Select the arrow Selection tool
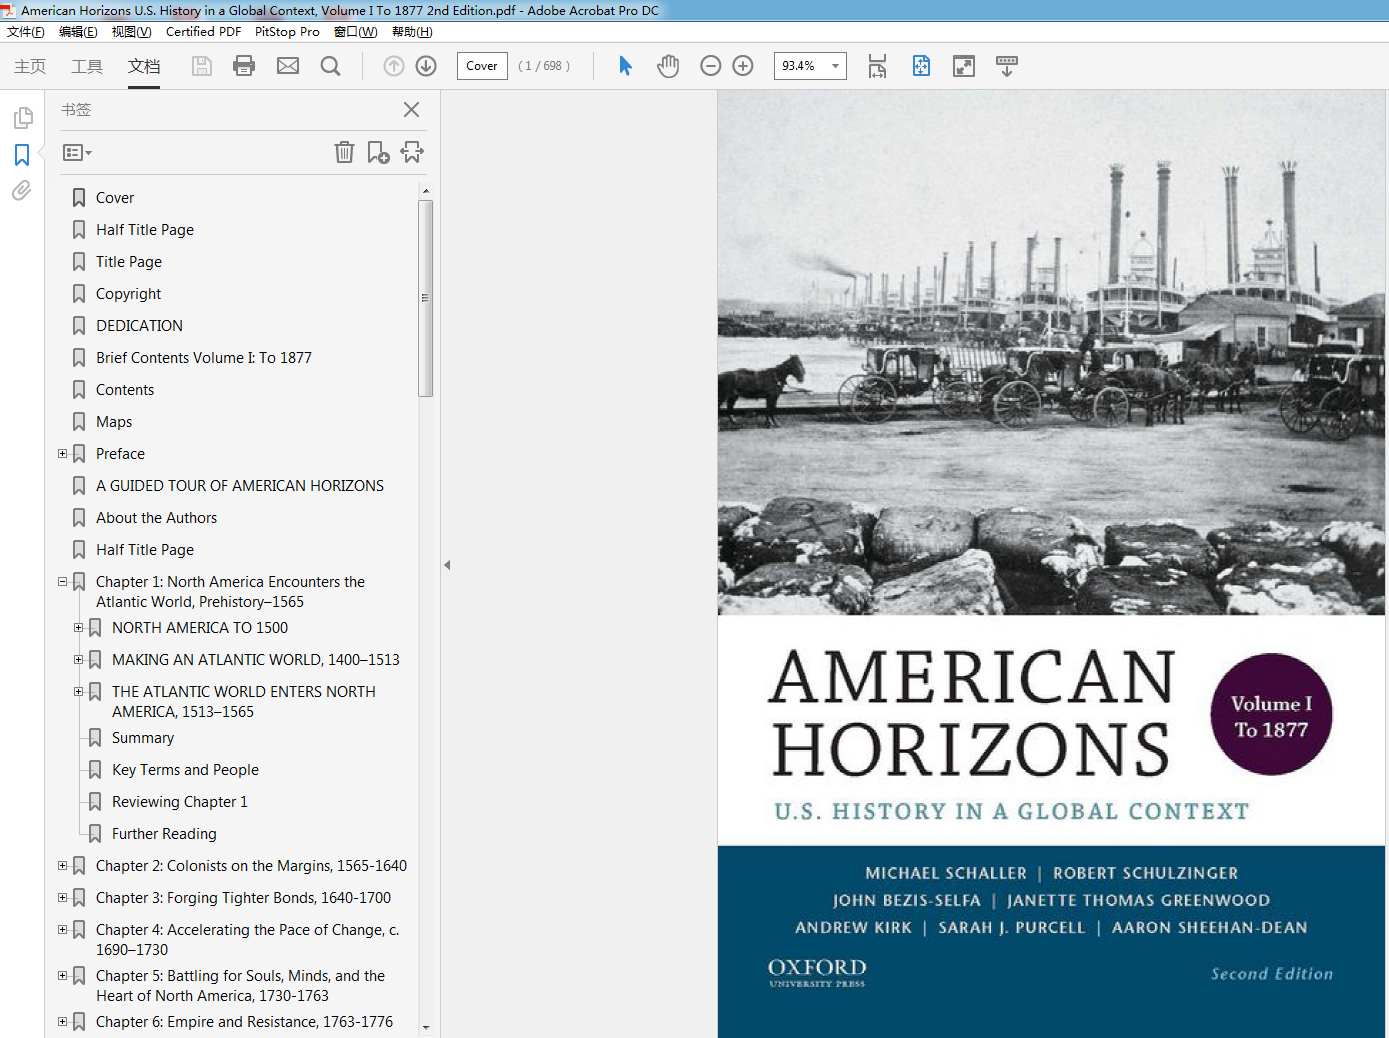1389x1038 pixels. [x=626, y=66]
